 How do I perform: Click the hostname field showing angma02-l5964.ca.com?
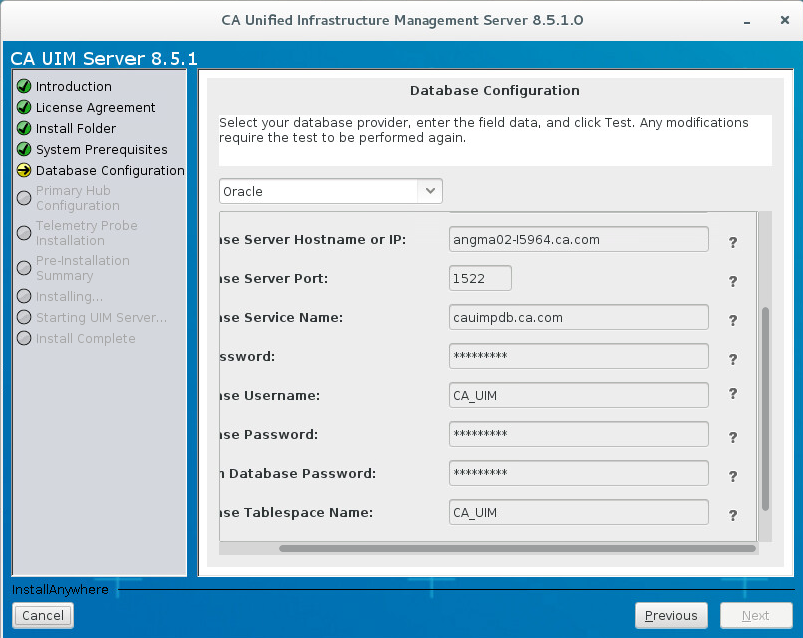point(578,238)
